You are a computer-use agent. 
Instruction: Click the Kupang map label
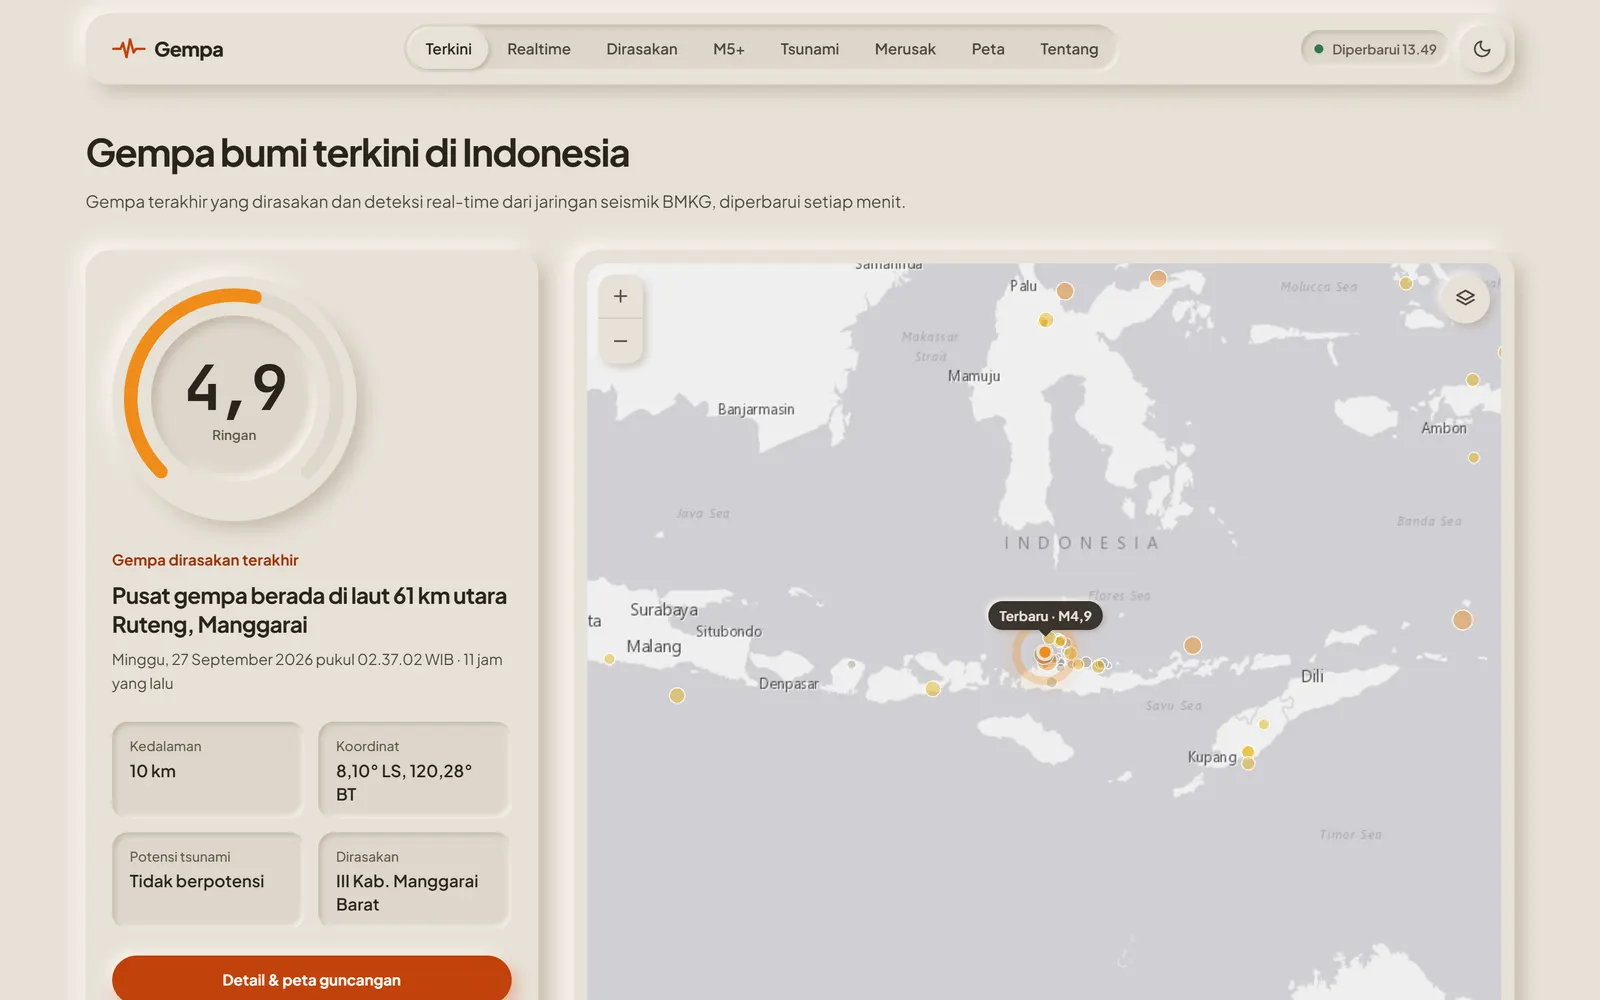click(x=1212, y=757)
